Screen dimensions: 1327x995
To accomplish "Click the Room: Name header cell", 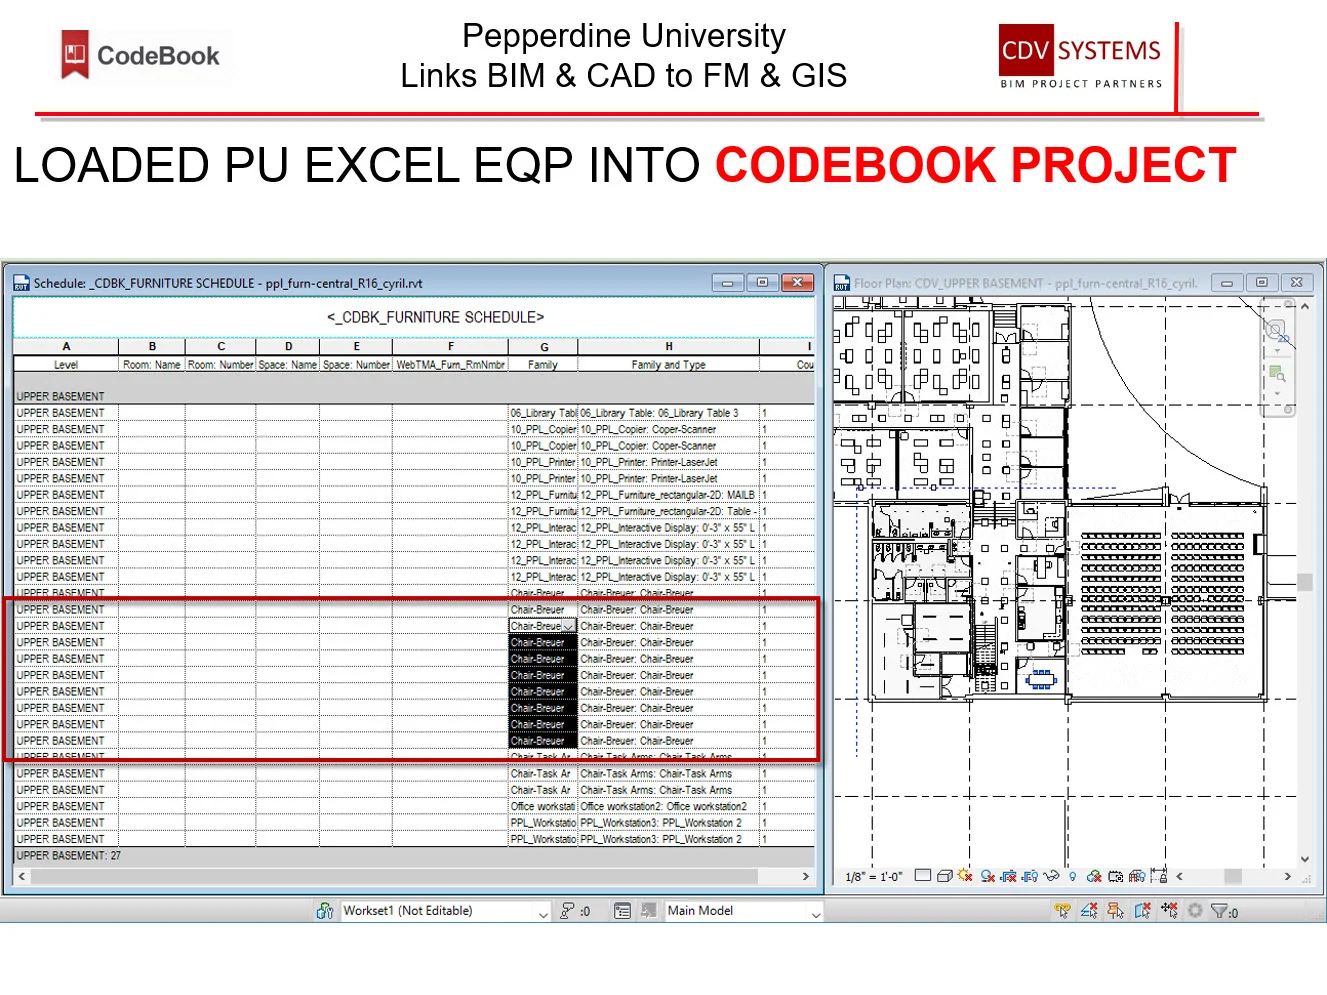I will pos(152,365).
